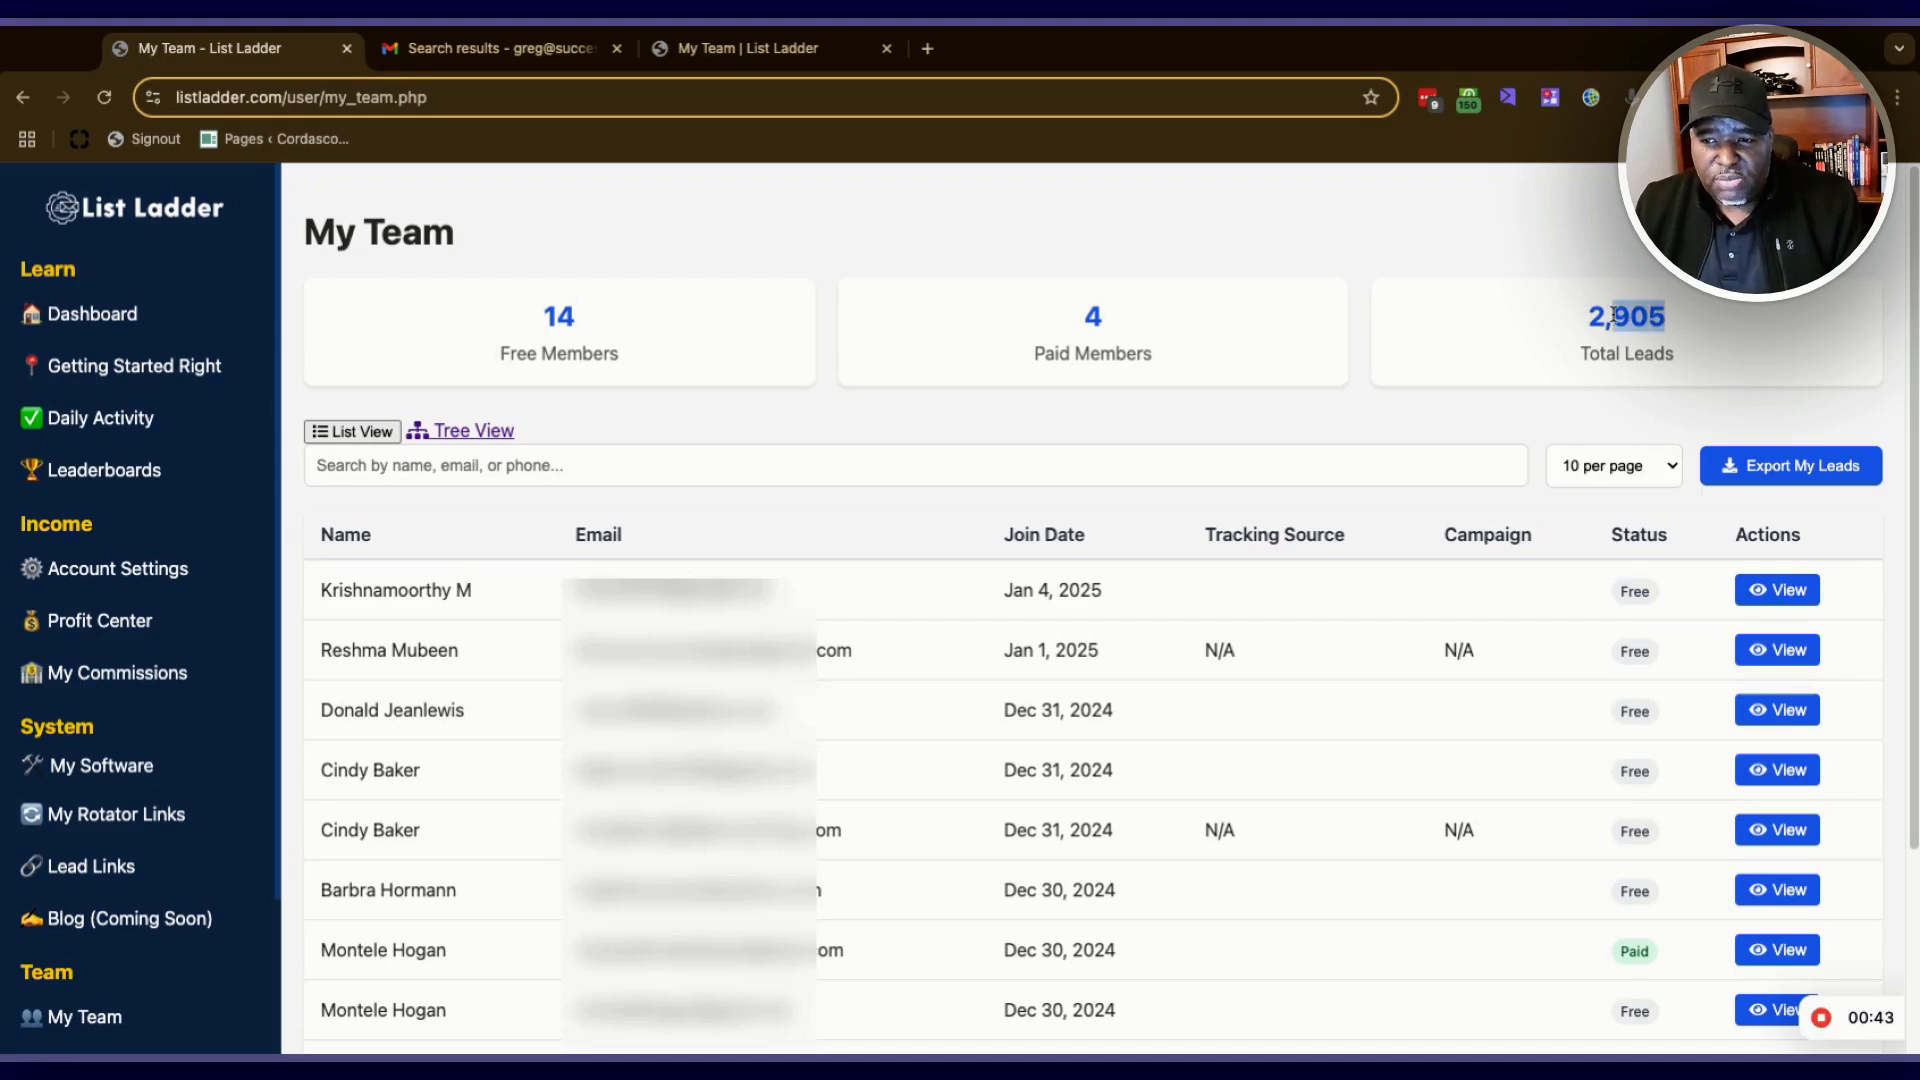Bookmark page with the star icon
This screenshot has height=1080, width=1920.
coord(1371,97)
